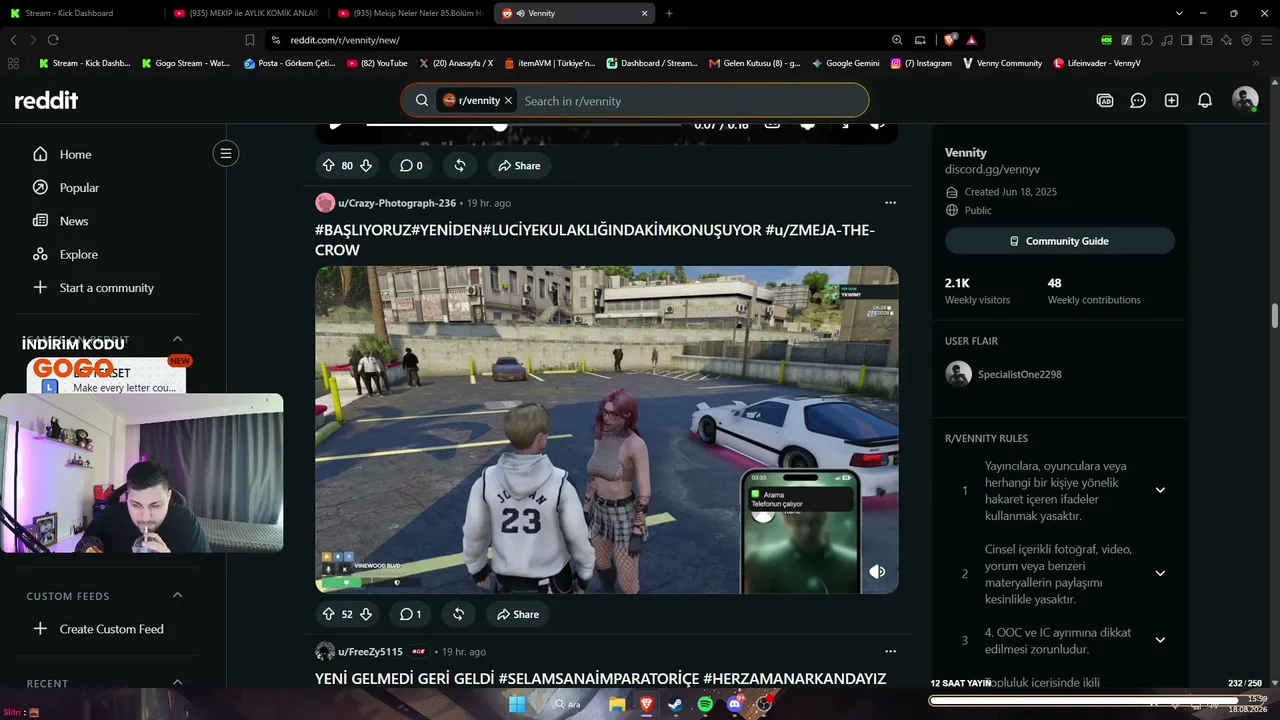
Task: Open the browser main menu
Action: pos(1266,40)
